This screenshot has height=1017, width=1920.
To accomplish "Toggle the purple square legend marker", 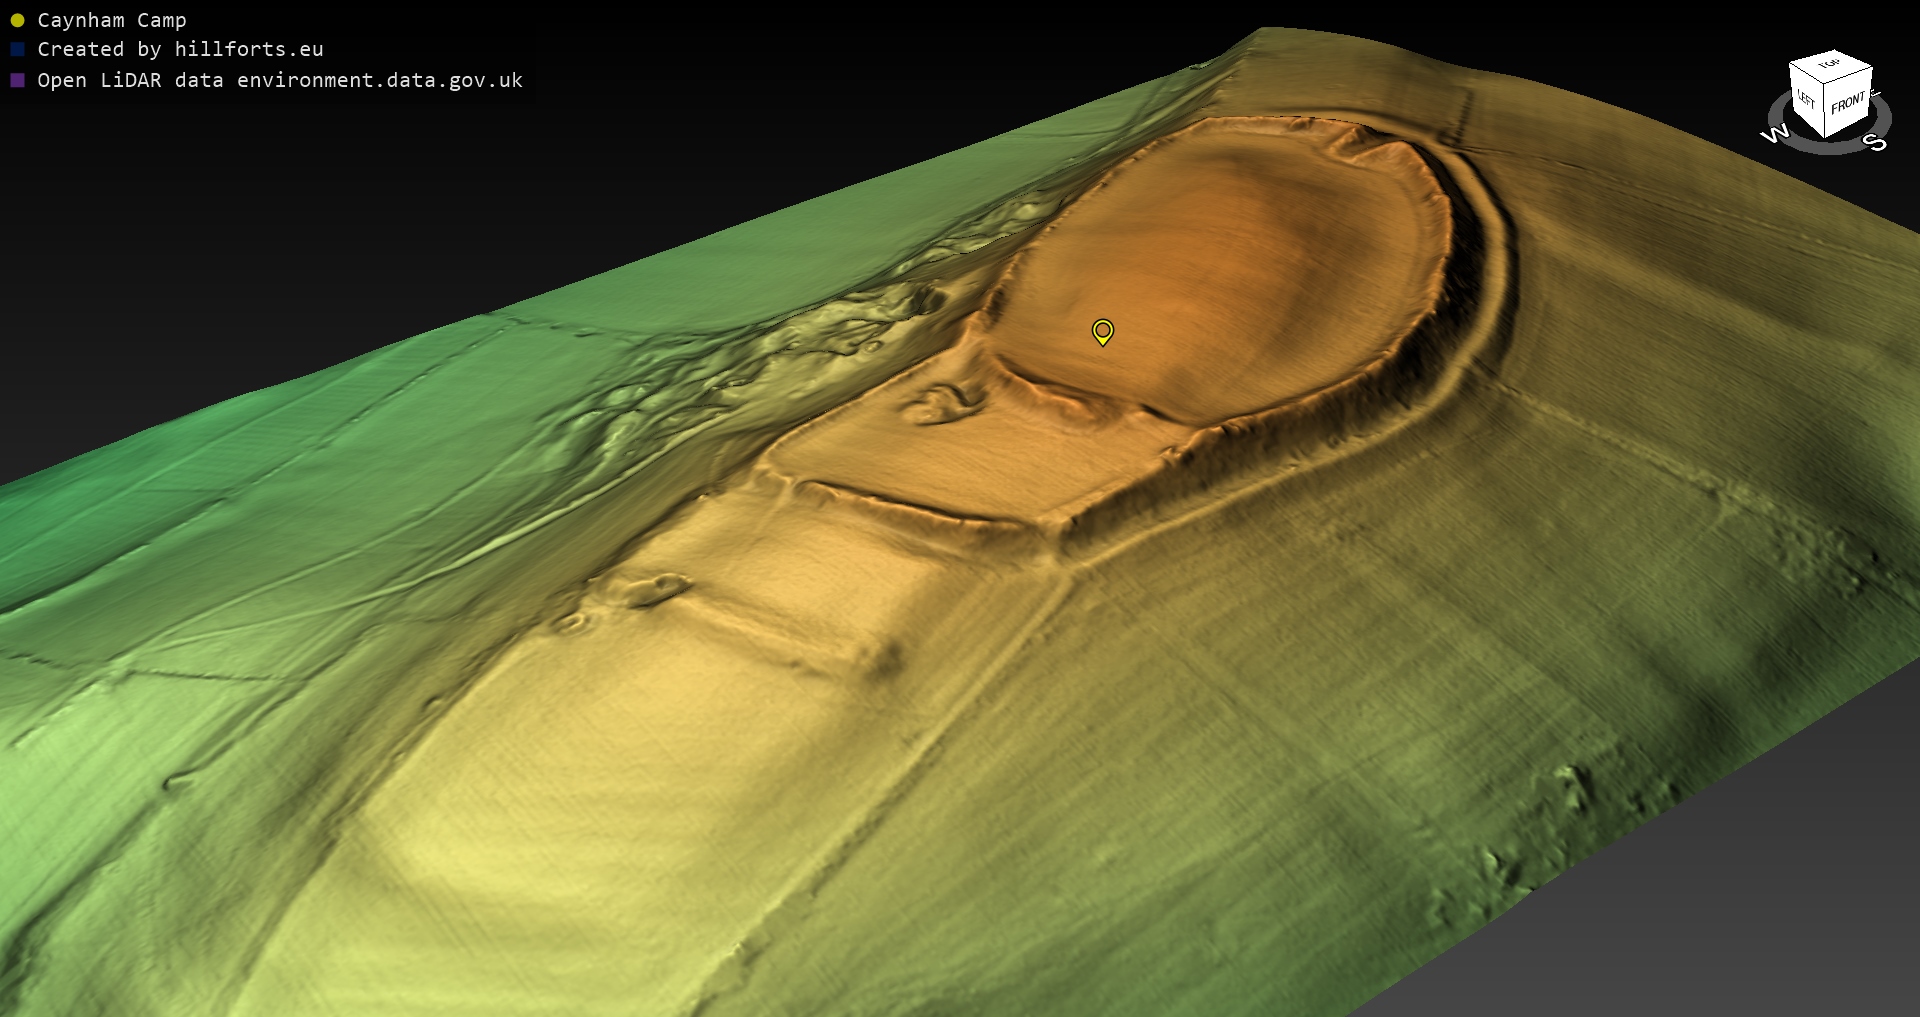I will pos(17,80).
